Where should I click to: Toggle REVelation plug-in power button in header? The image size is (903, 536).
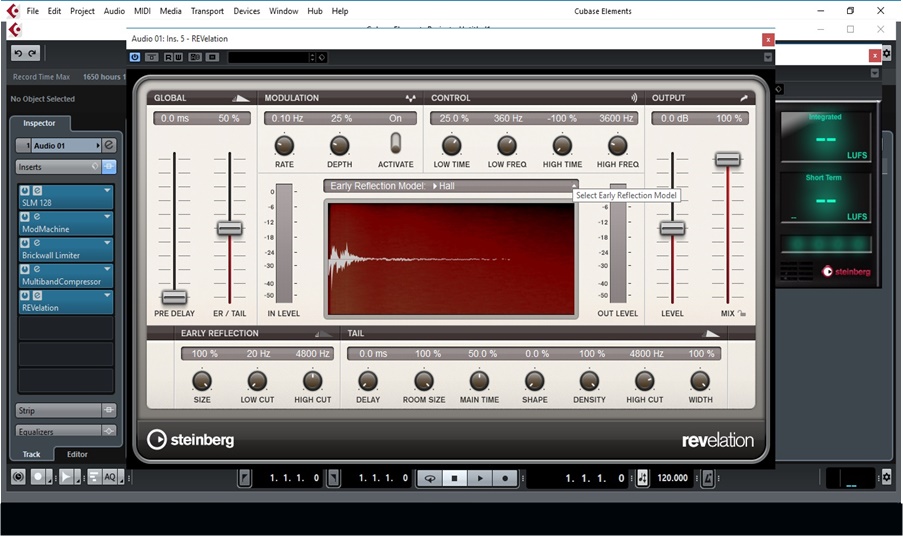click(x=135, y=57)
